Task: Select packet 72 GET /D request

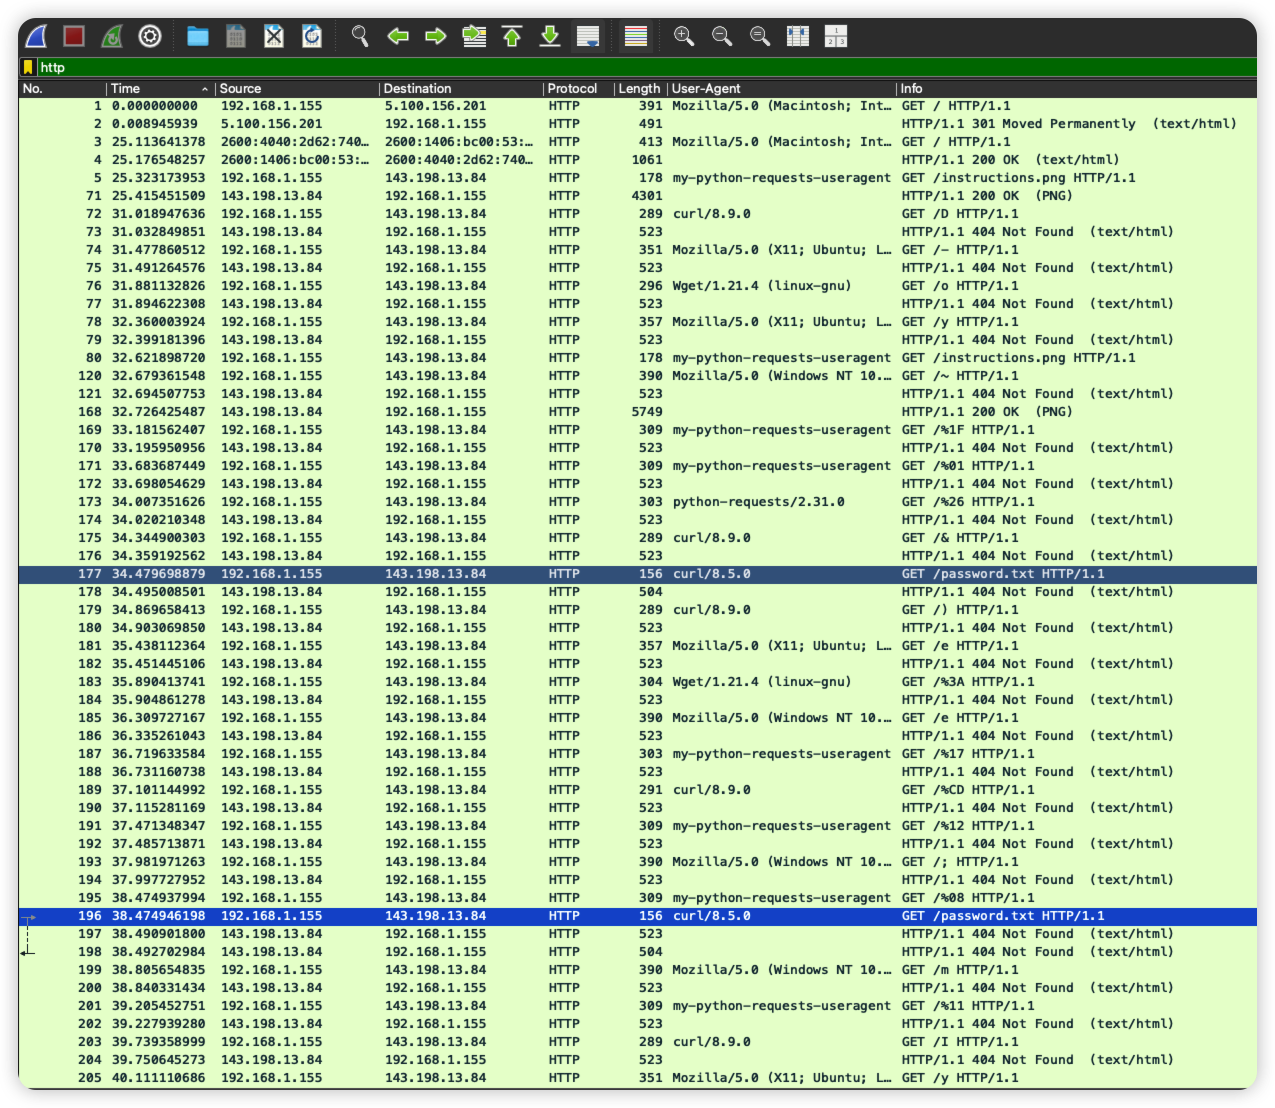Action: (637, 214)
